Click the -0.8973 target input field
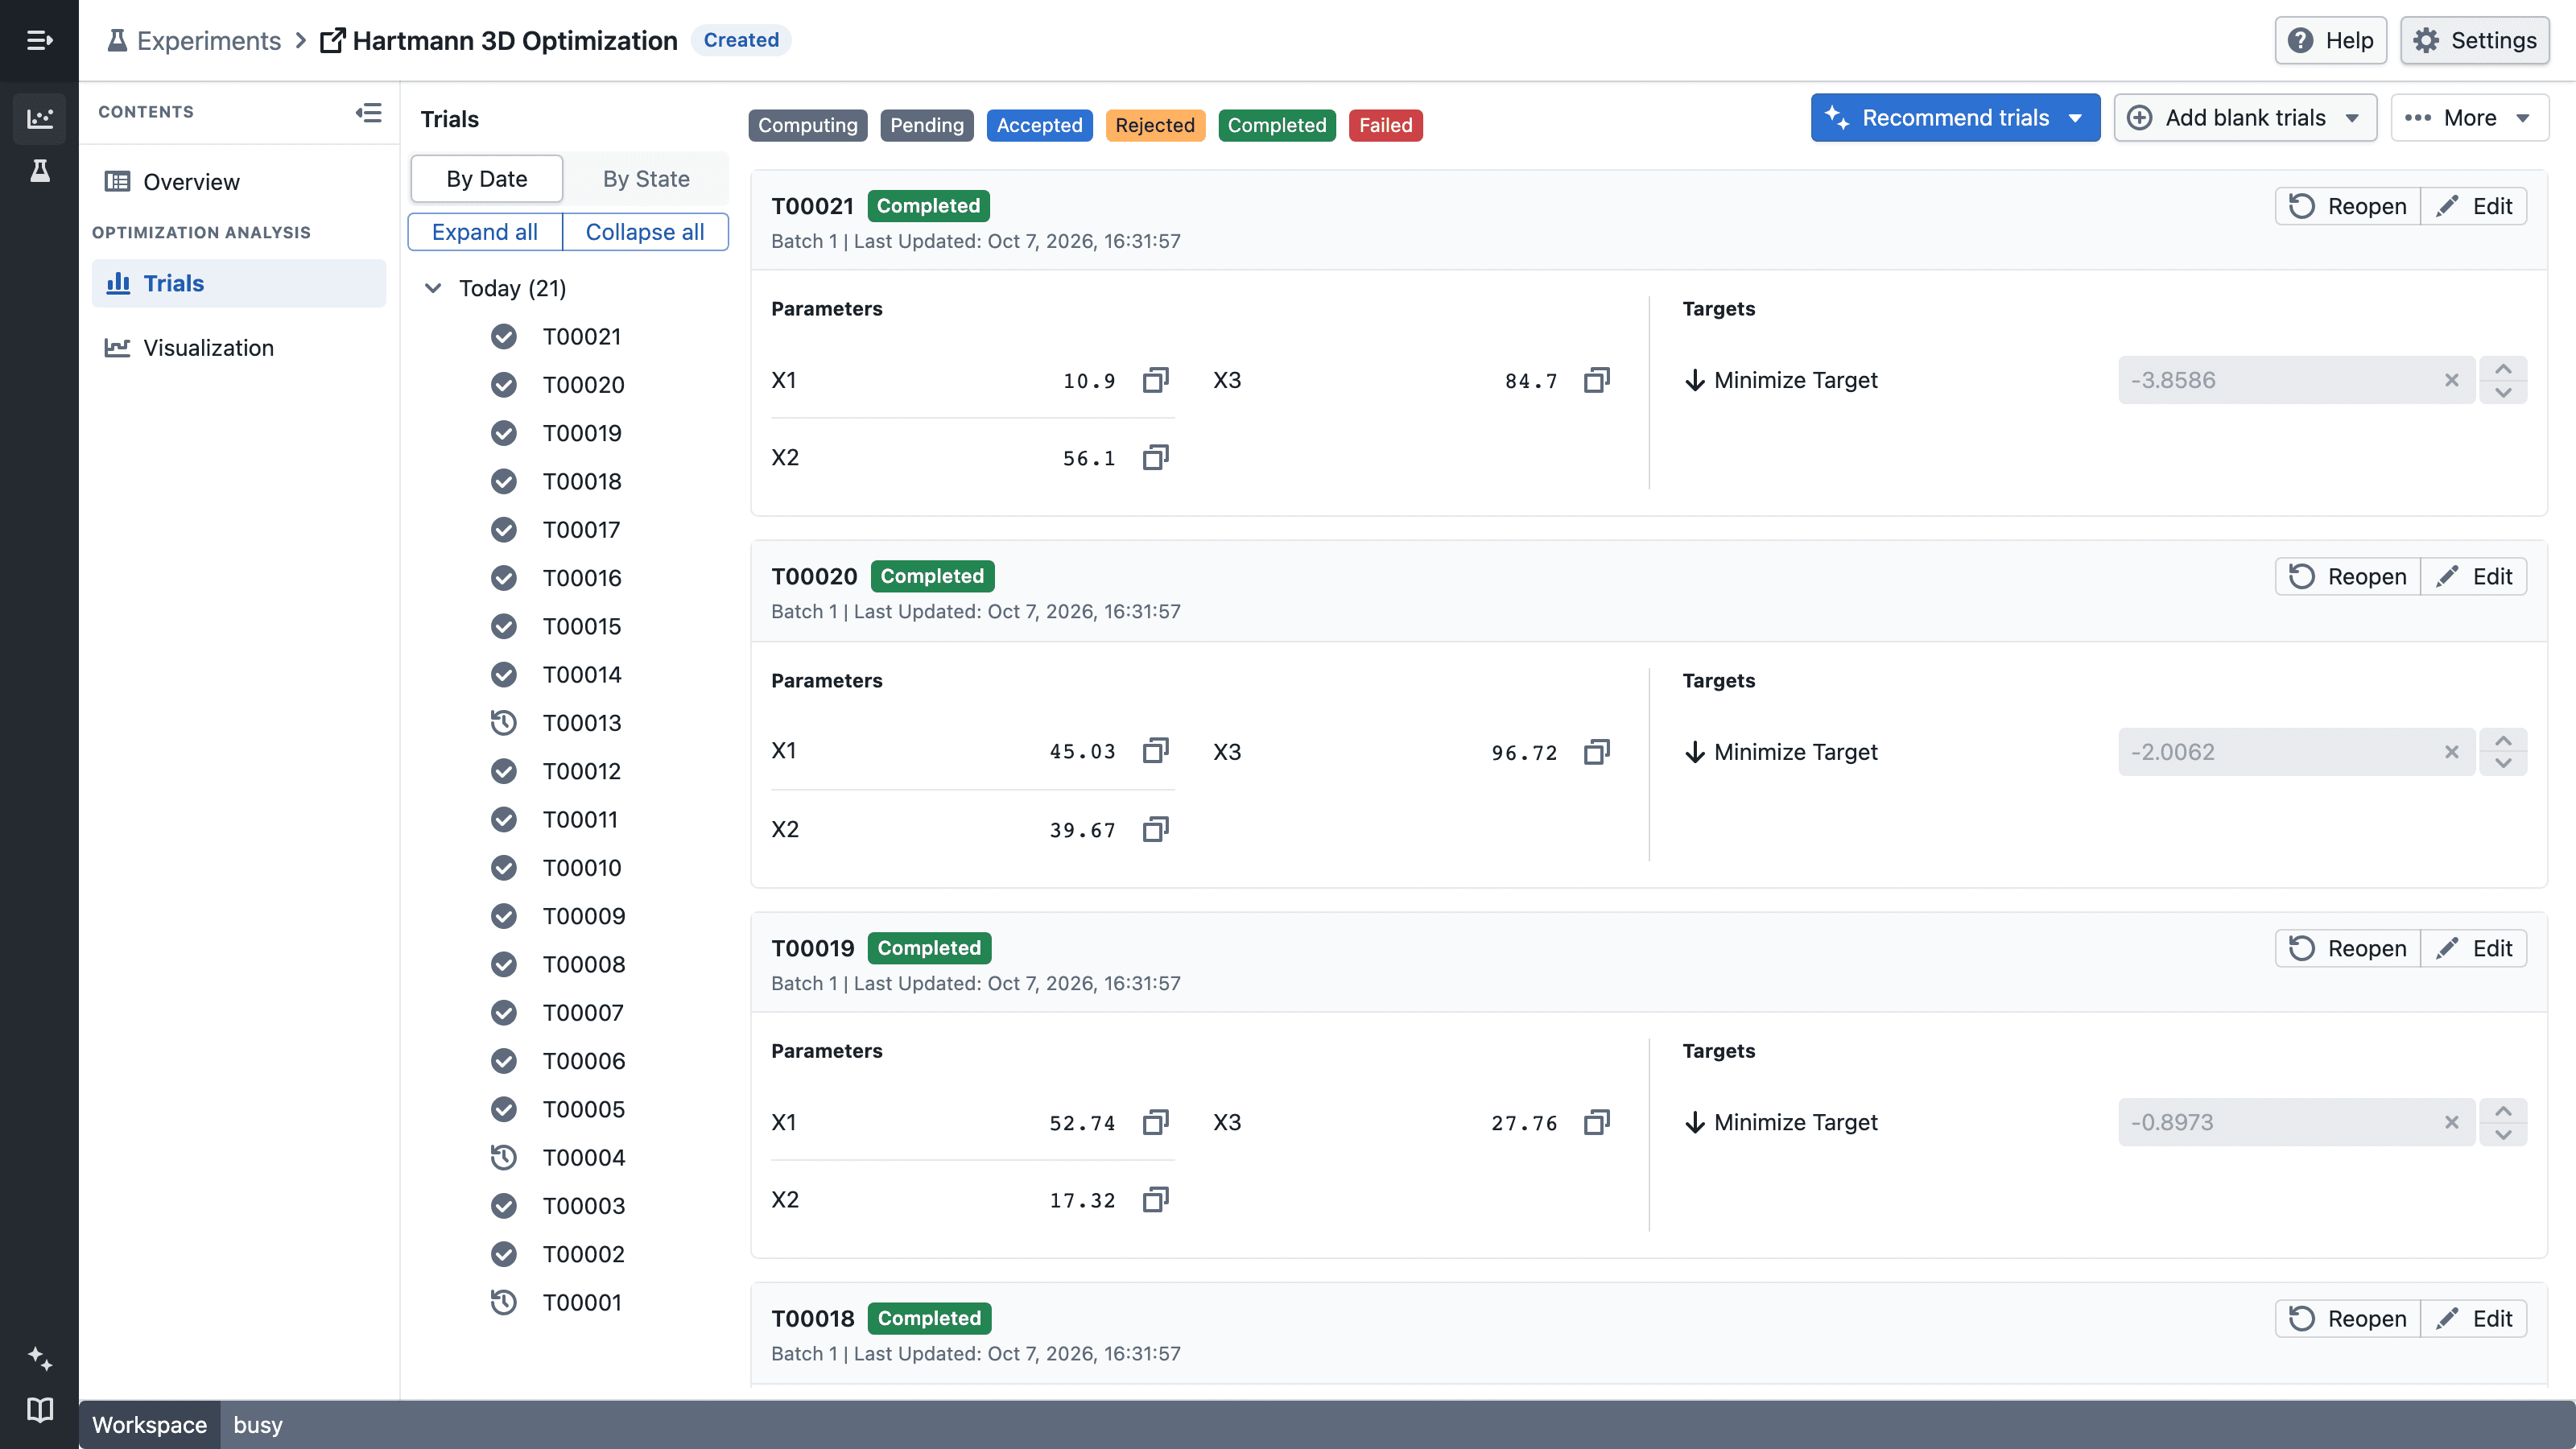Screen dimensions: 2576x1449 2296,1122
